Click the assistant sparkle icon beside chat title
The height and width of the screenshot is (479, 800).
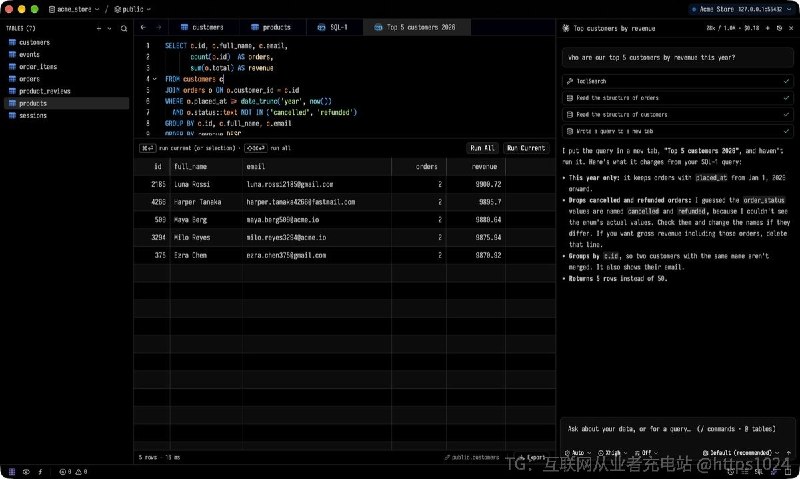[x=566, y=28]
